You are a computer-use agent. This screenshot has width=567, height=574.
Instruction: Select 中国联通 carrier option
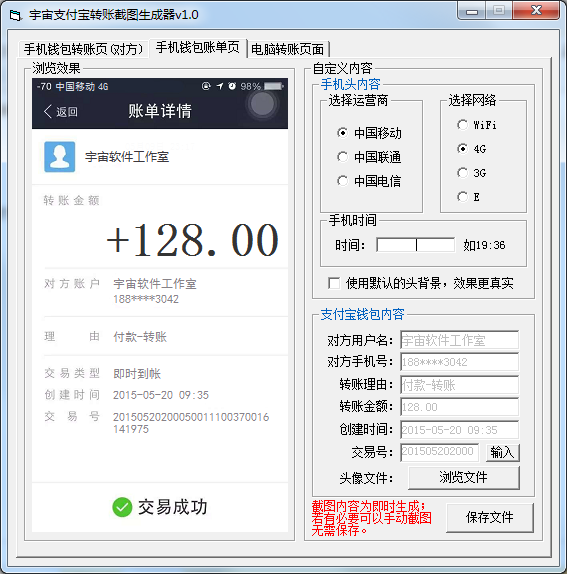coord(369,157)
